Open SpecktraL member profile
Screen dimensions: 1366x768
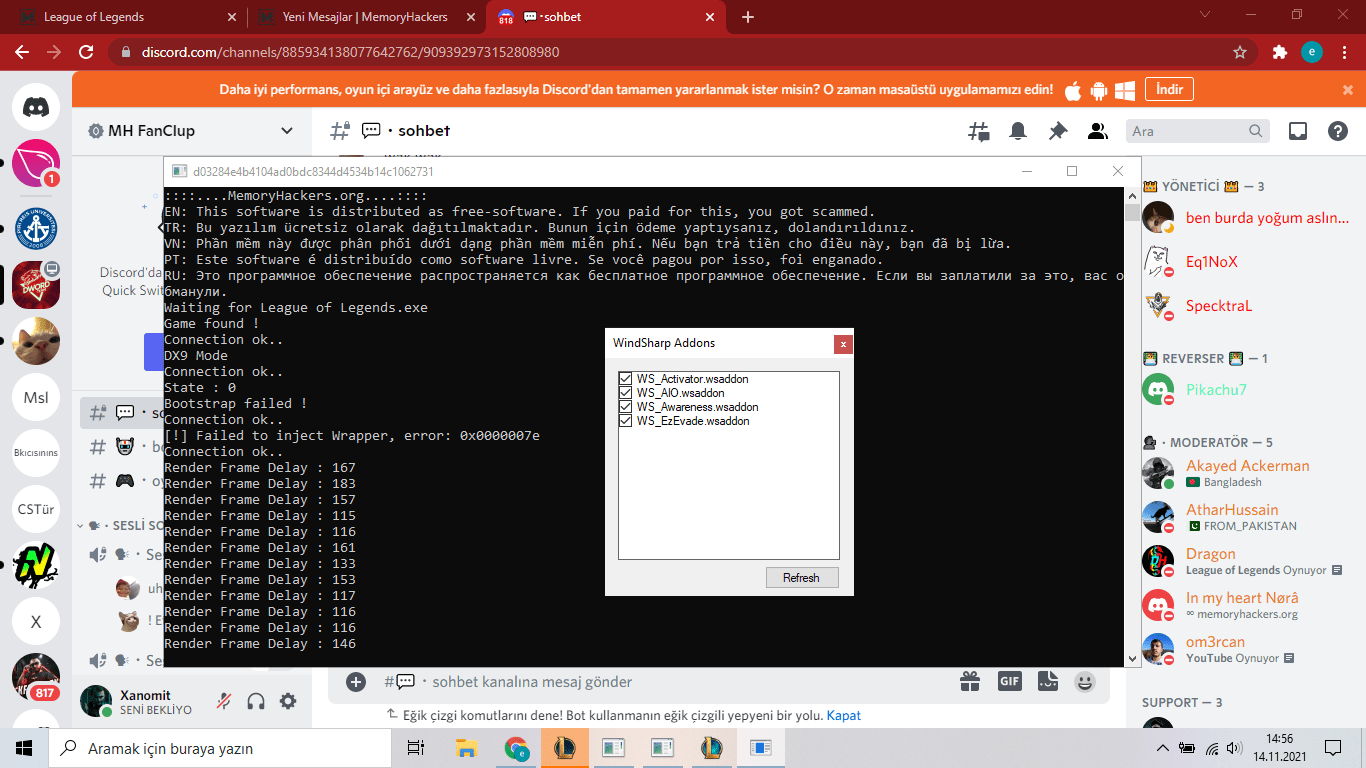tap(1246, 305)
